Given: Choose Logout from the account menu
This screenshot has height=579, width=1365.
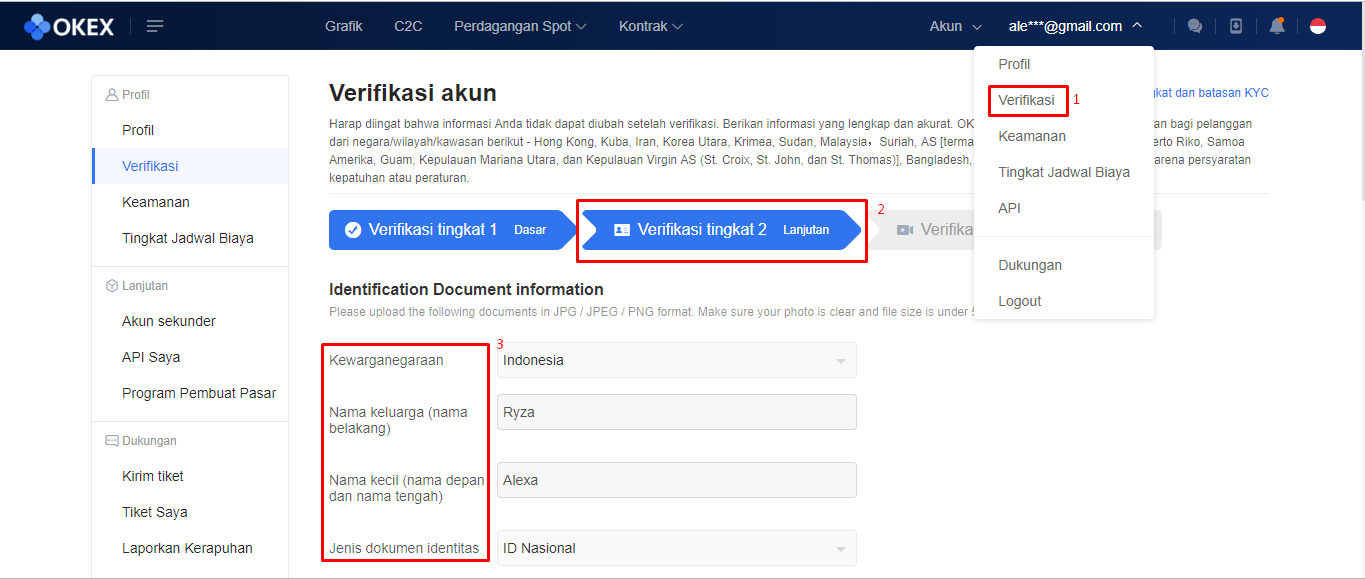Looking at the screenshot, I should (1020, 301).
